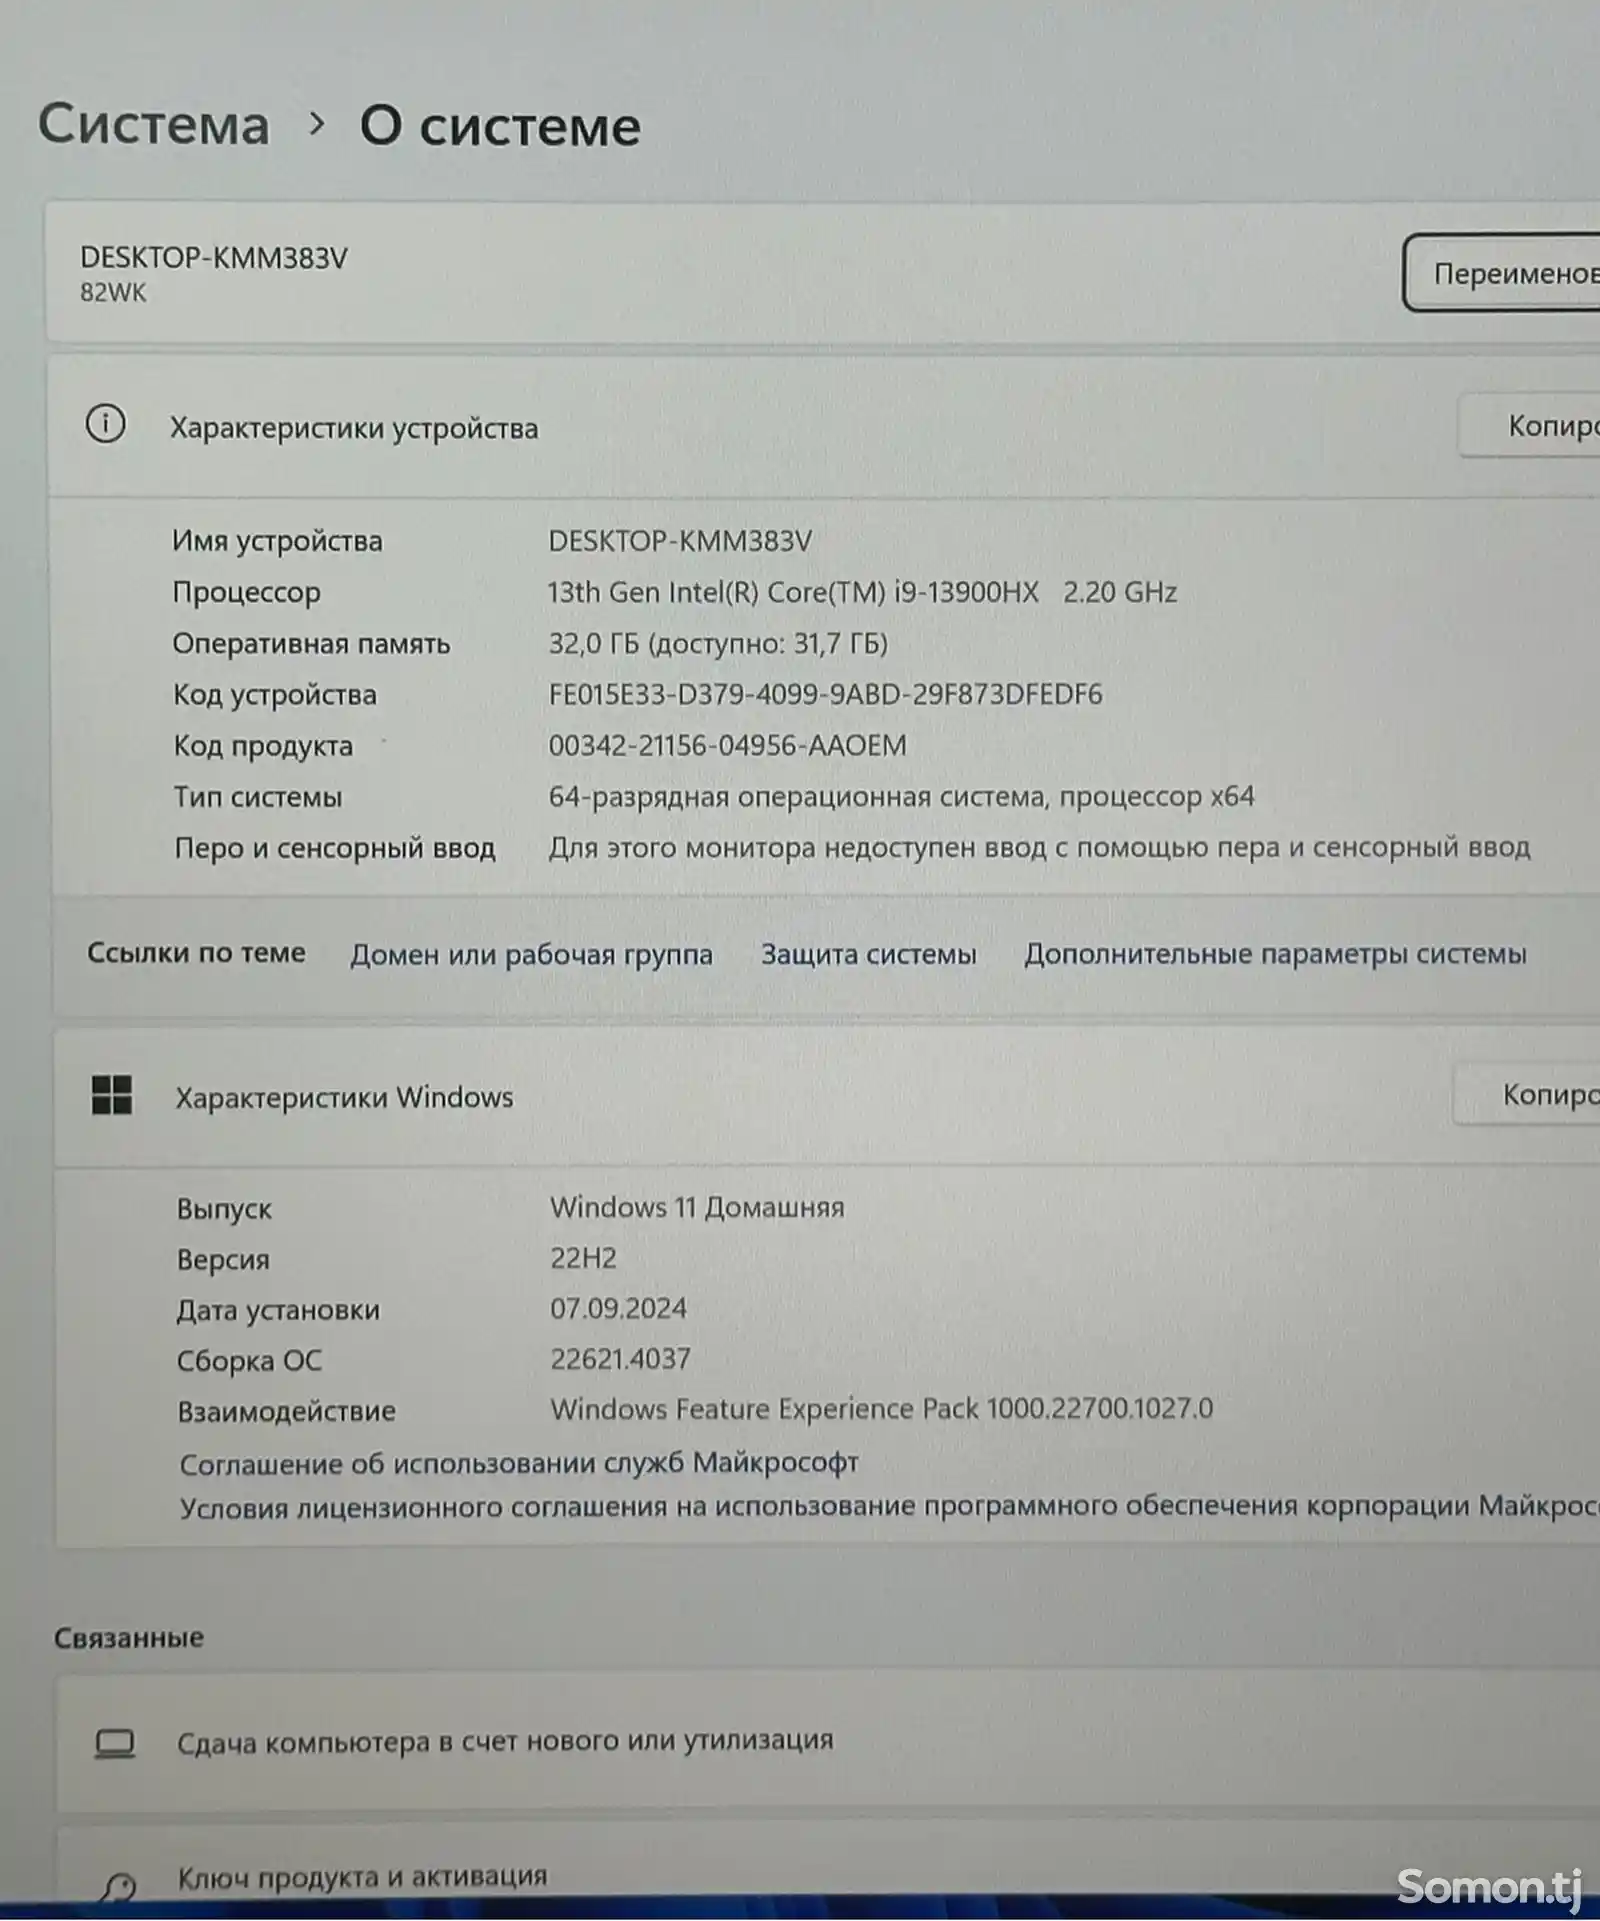This screenshot has height=1921, width=1600.
Task: Select processor value i9-13900HX text
Action: (x=862, y=592)
